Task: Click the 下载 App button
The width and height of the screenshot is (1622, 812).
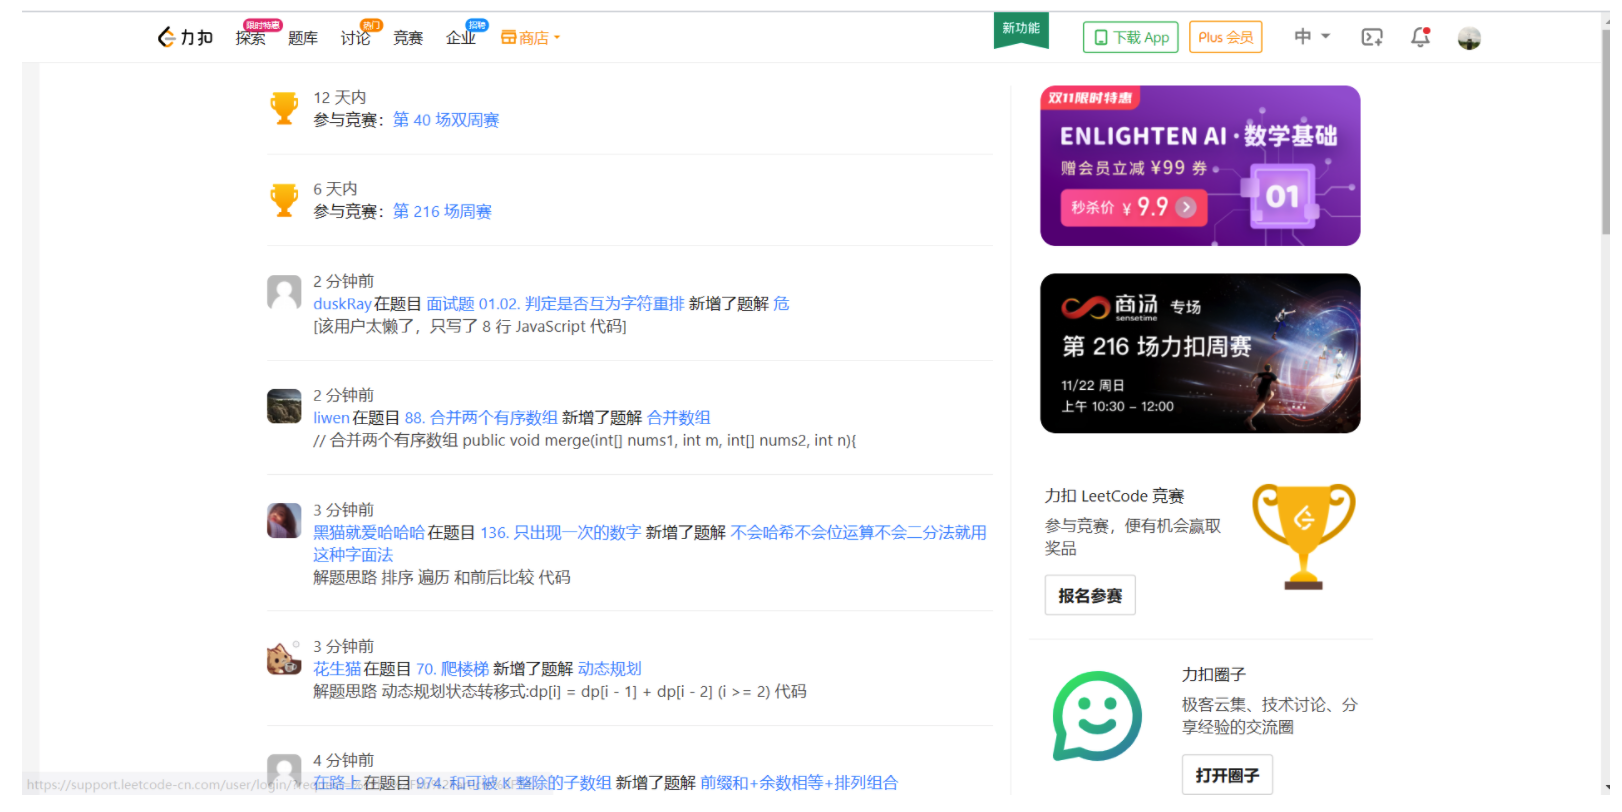Action: (x=1131, y=37)
